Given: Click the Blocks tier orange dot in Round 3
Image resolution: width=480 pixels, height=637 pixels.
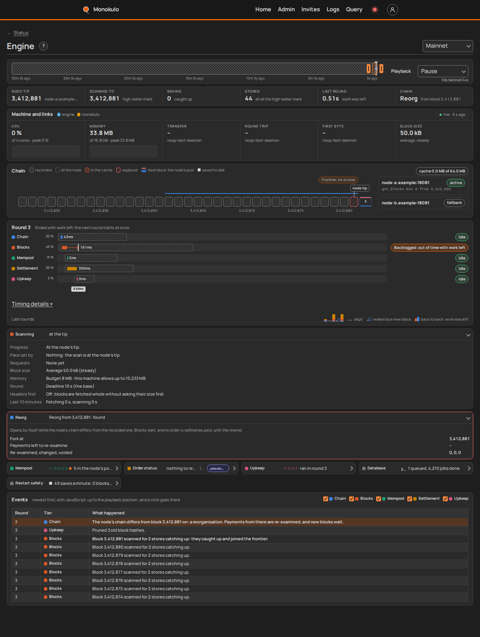Looking at the screenshot, I should click(x=13, y=247).
